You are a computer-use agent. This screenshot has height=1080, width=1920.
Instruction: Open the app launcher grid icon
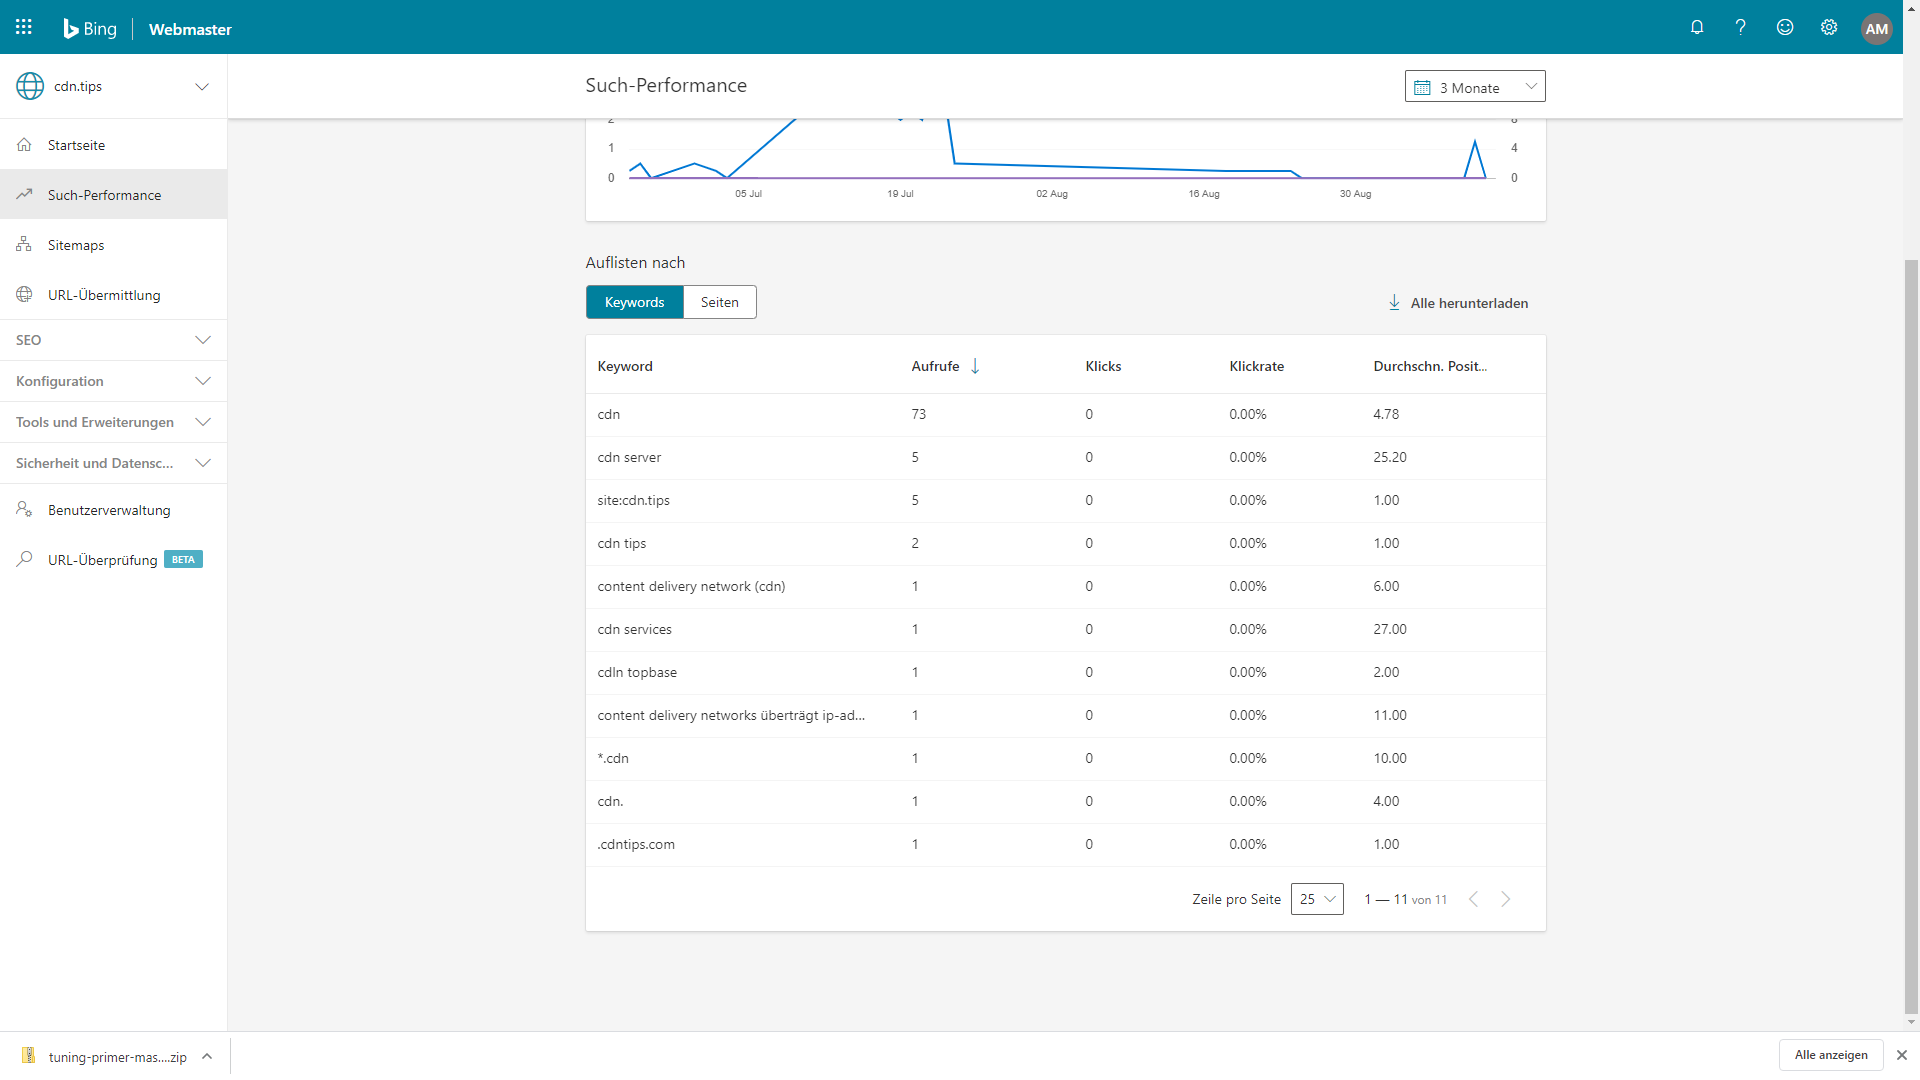pyautogui.click(x=24, y=27)
